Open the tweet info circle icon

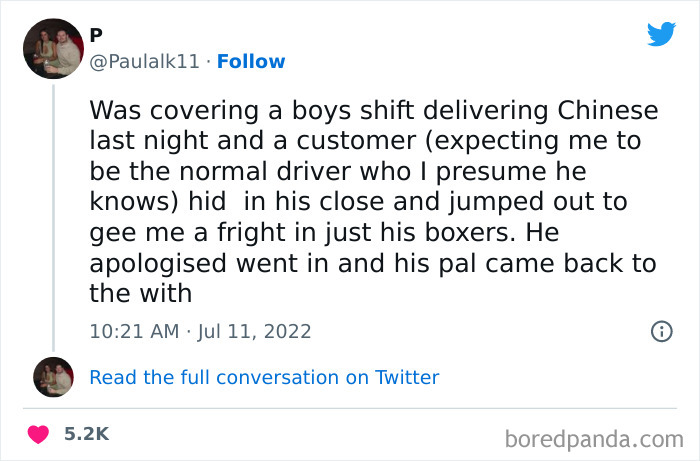pos(661,331)
